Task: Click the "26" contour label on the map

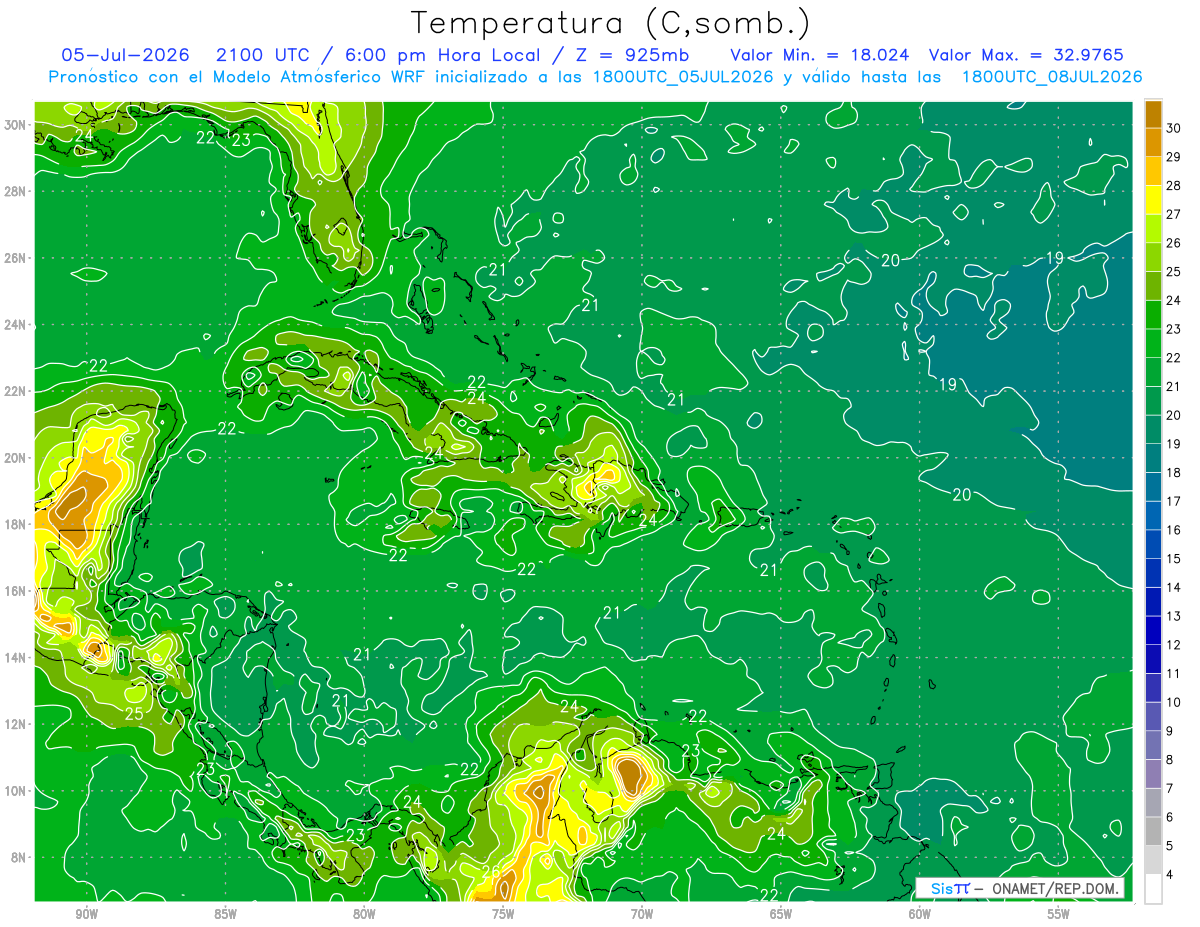Action: click(x=490, y=873)
